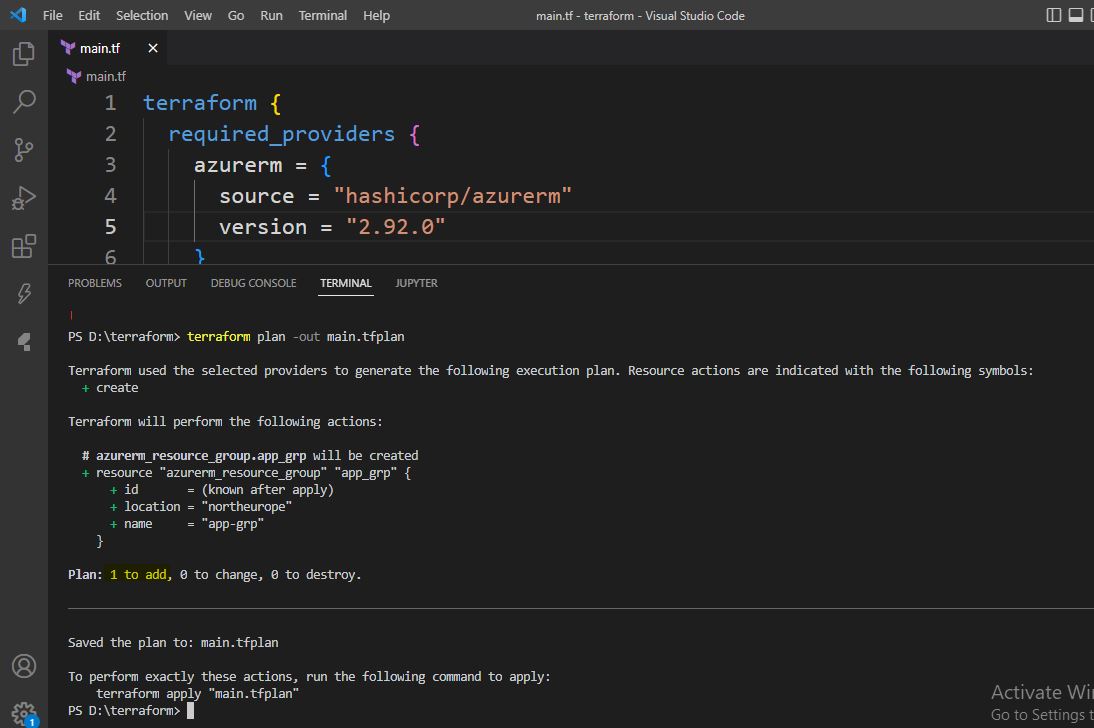The height and width of the screenshot is (728, 1094).
Task: Click main.tf in the breadcrumb bar
Action: [105, 76]
